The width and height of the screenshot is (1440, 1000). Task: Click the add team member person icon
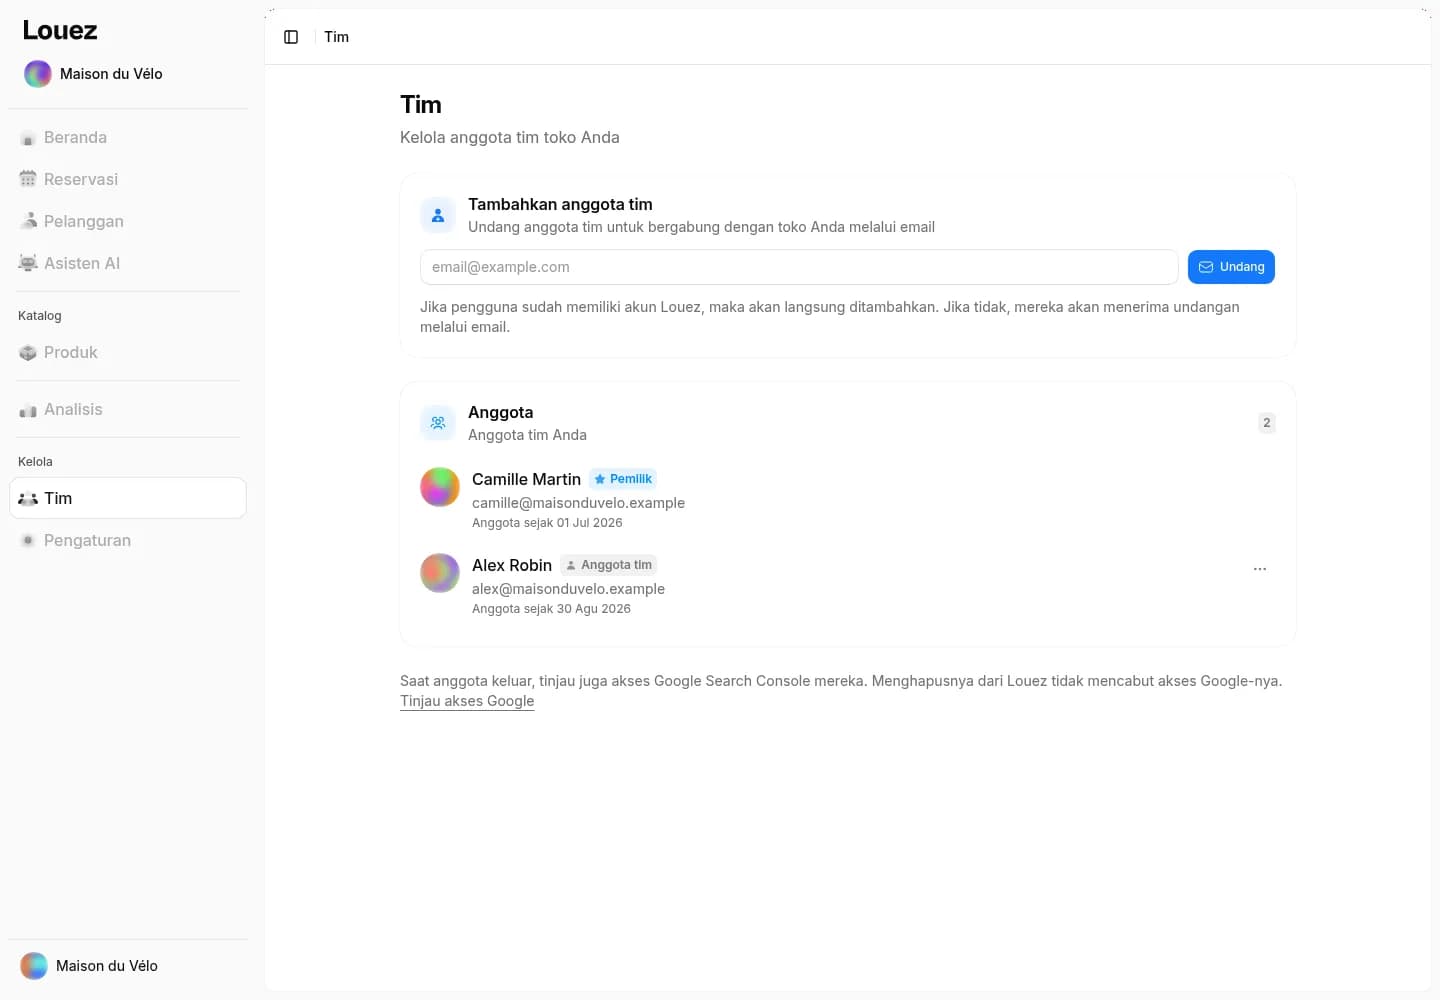438,215
